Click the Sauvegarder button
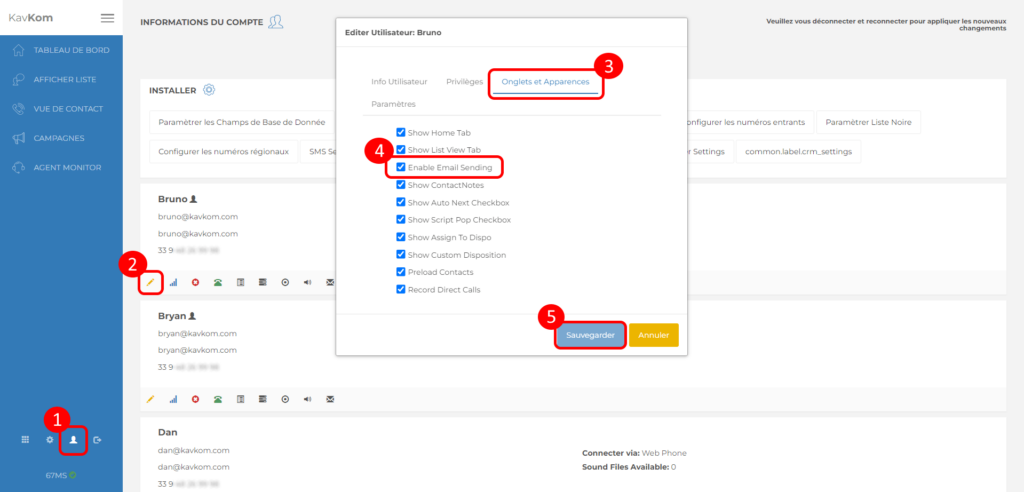Viewport: 1024px width, 492px height. coord(590,335)
